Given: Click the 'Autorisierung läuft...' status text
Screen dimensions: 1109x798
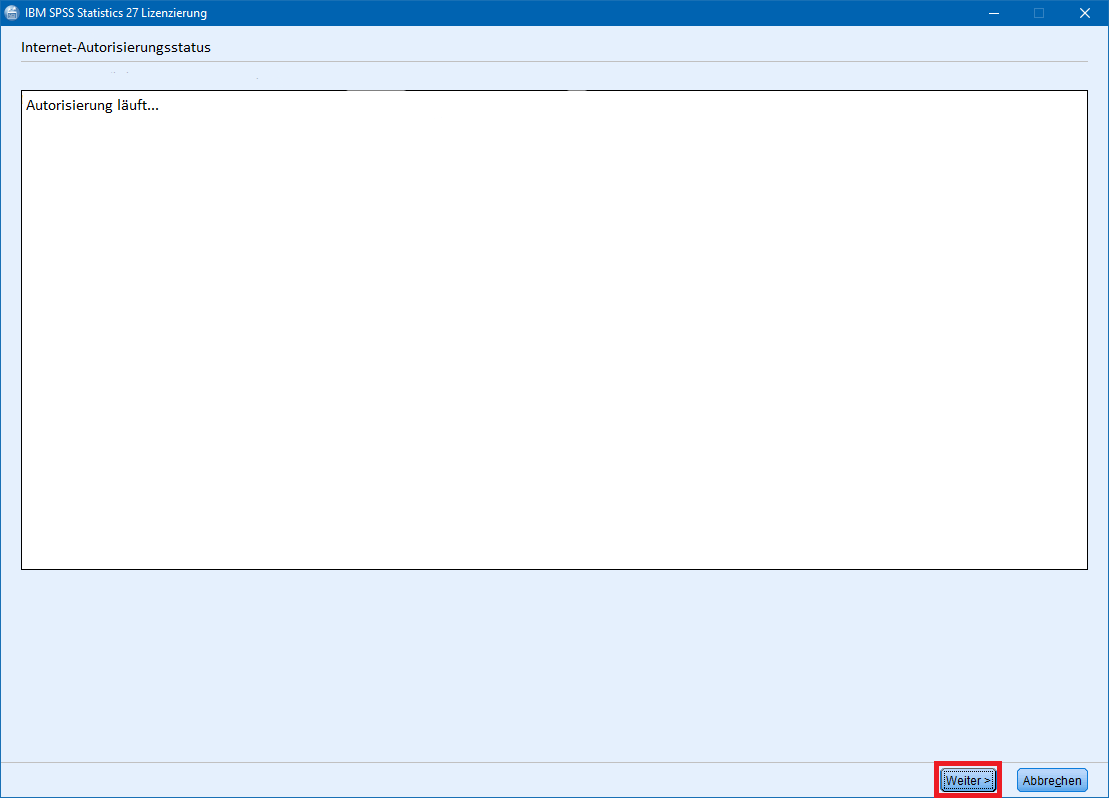Looking at the screenshot, I should pos(92,105).
